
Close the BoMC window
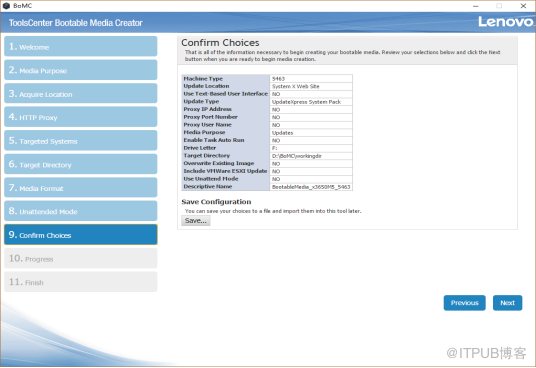pos(523,6)
